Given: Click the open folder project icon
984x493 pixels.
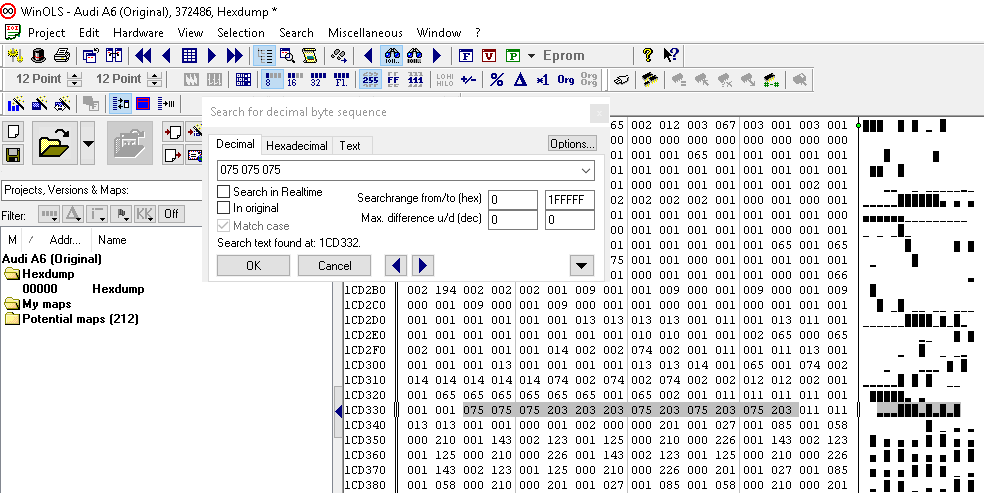Looking at the screenshot, I should [x=54, y=143].
